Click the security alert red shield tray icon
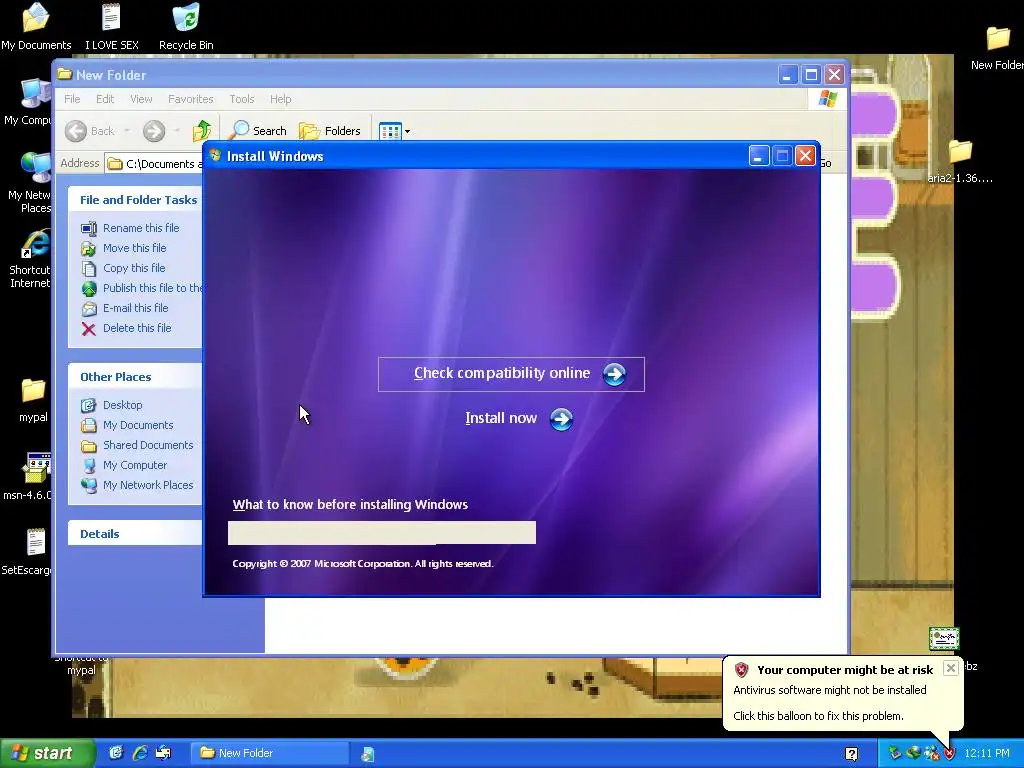 click(x=949, y=754)
